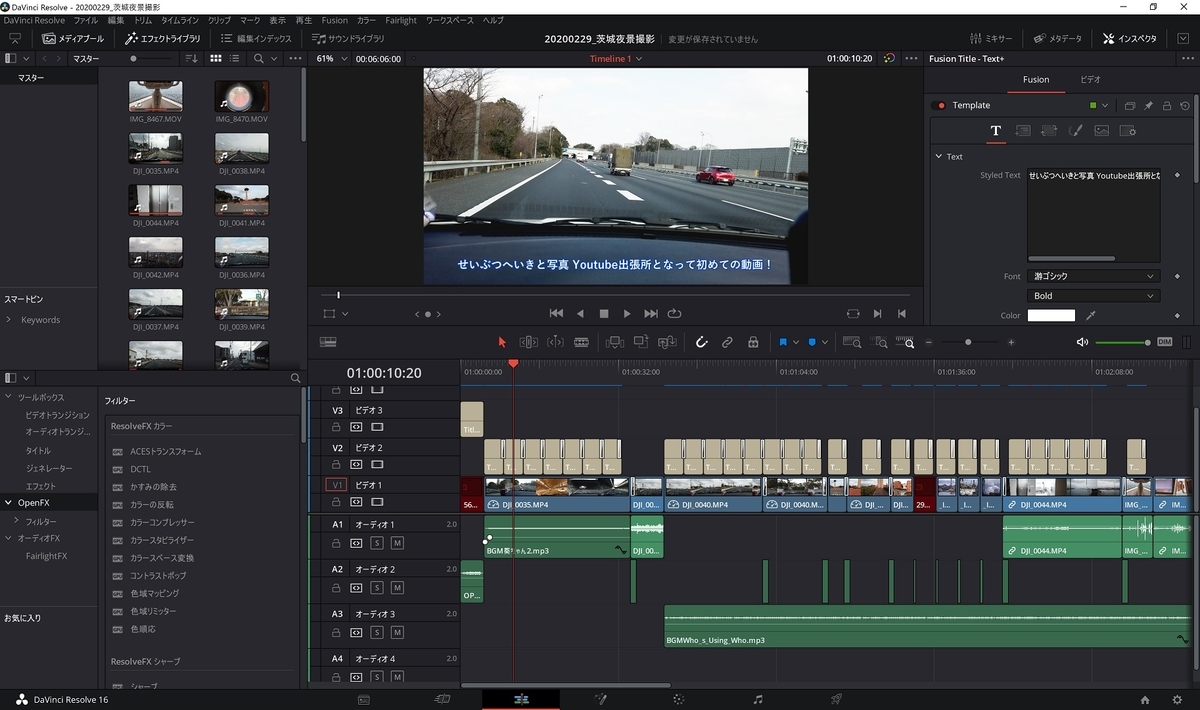Open the Fusion menu in menu bar
Viewport: 1200px width, 710px height.
335,20
